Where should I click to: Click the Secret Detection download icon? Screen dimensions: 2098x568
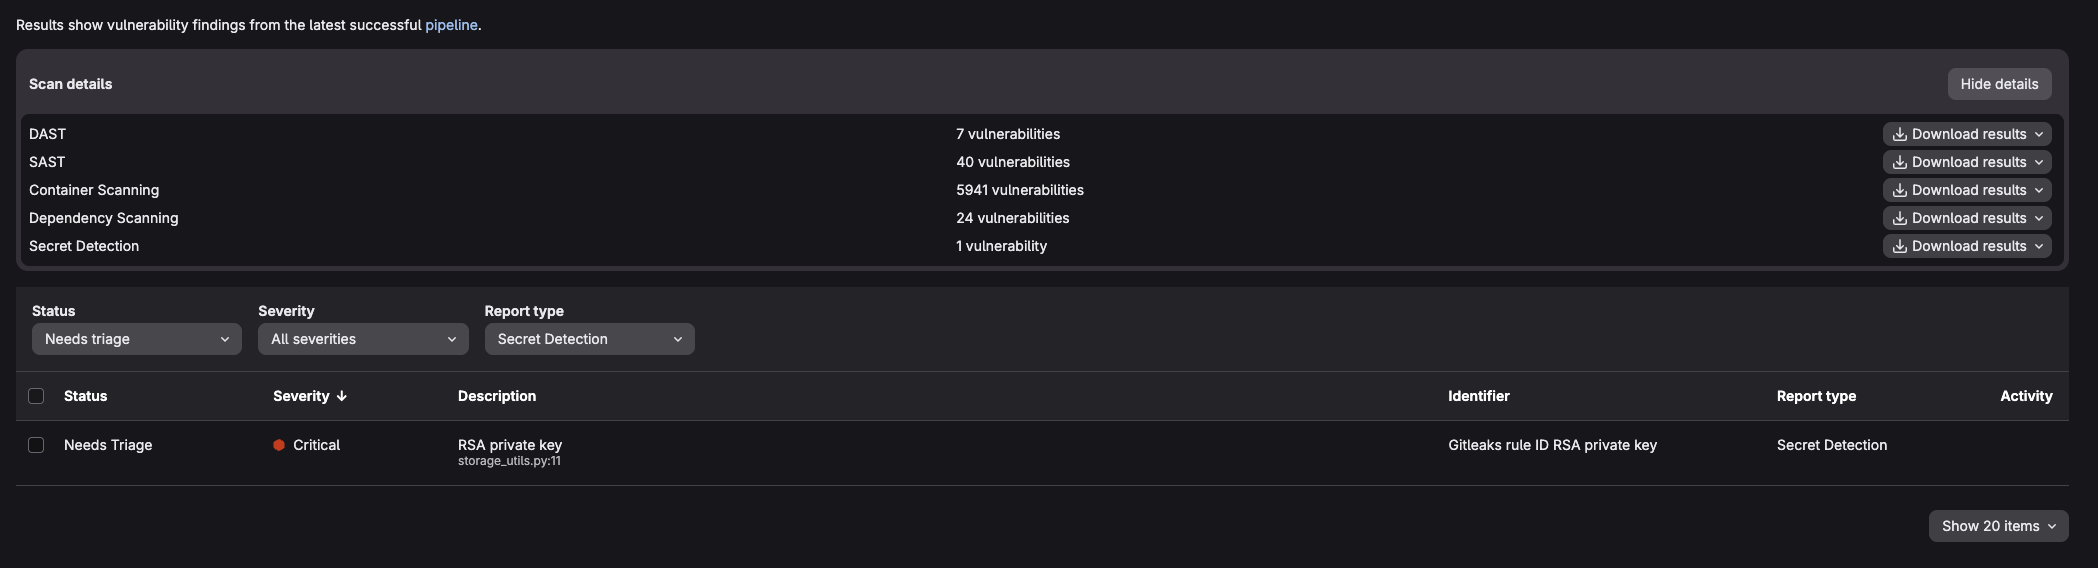point(1899,246)
